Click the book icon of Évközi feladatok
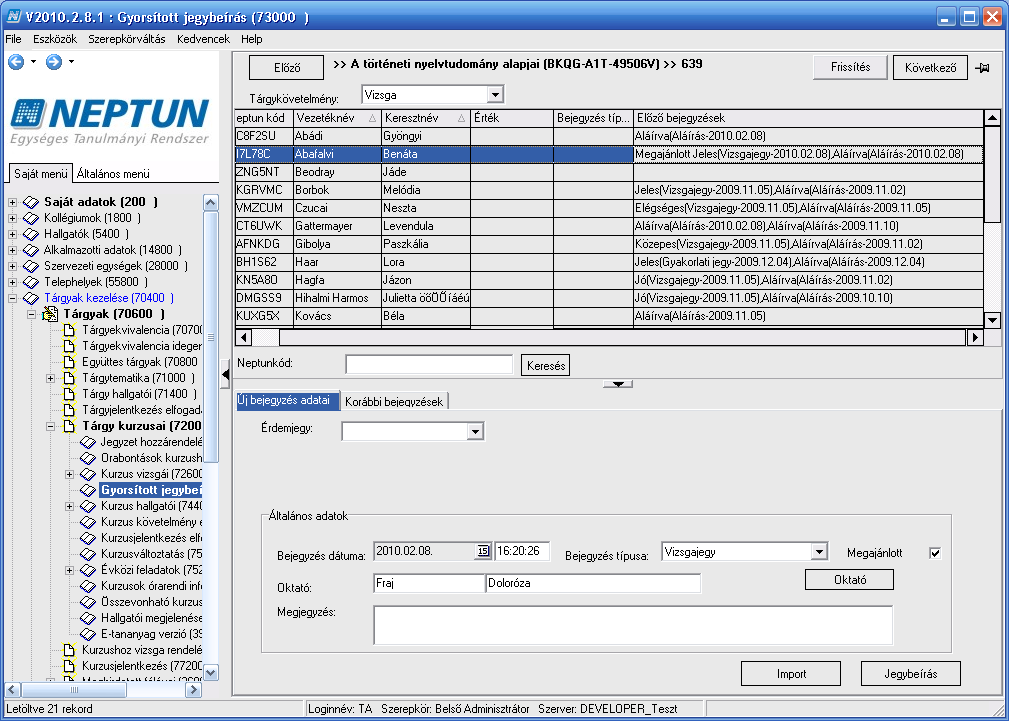The width and height of the screenshot is (1009, 721). pyautogui.click(x=88, y=570)
